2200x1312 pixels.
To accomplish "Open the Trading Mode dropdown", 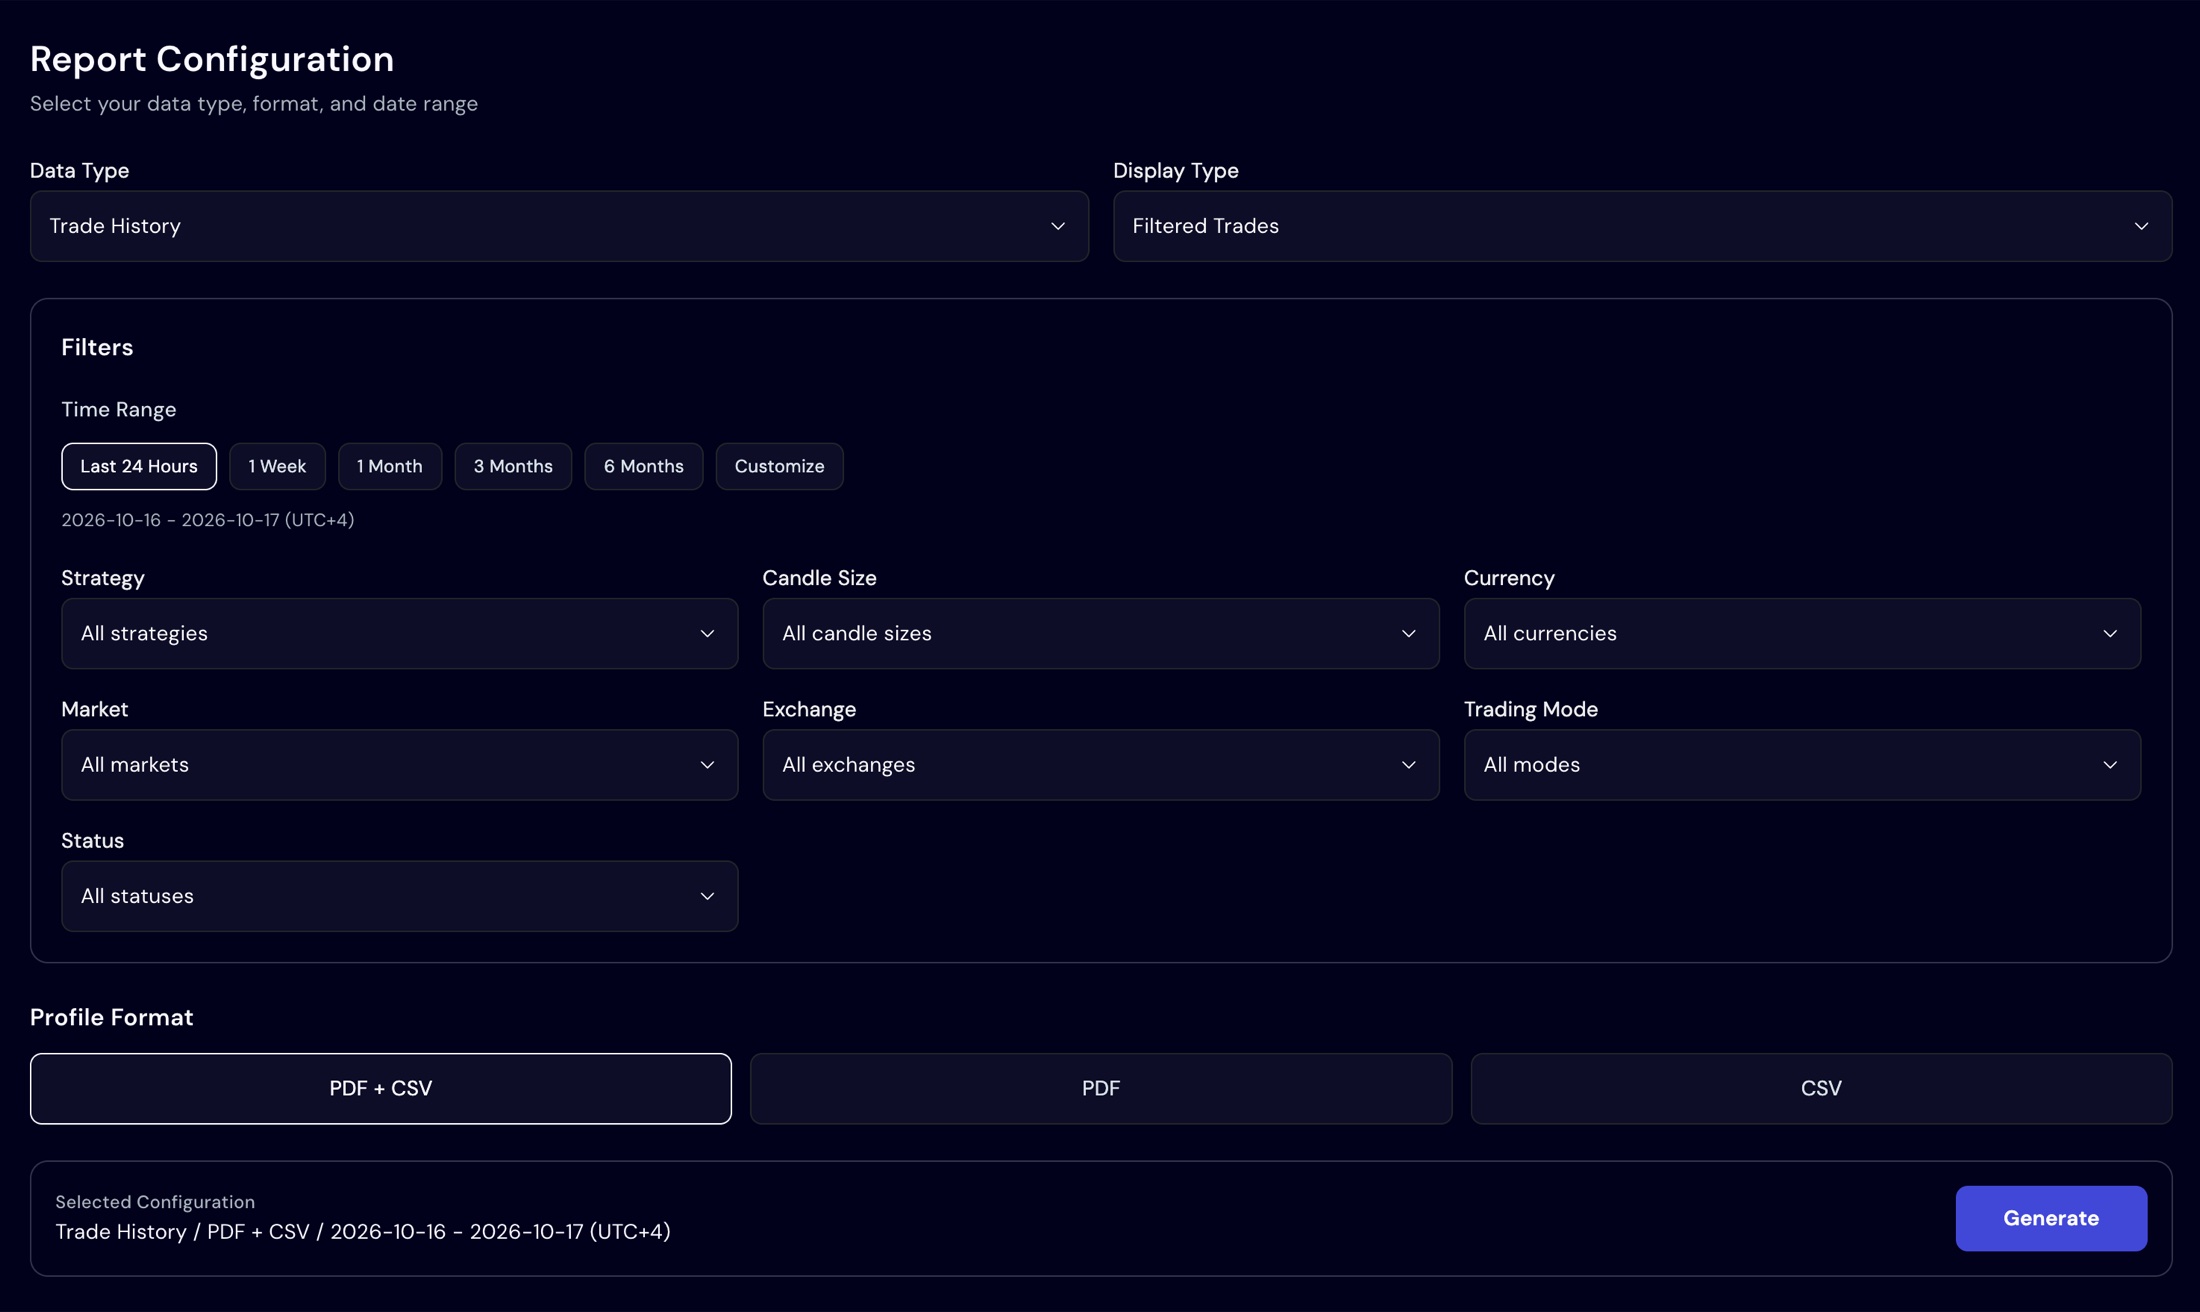I will pos(1802,764).
